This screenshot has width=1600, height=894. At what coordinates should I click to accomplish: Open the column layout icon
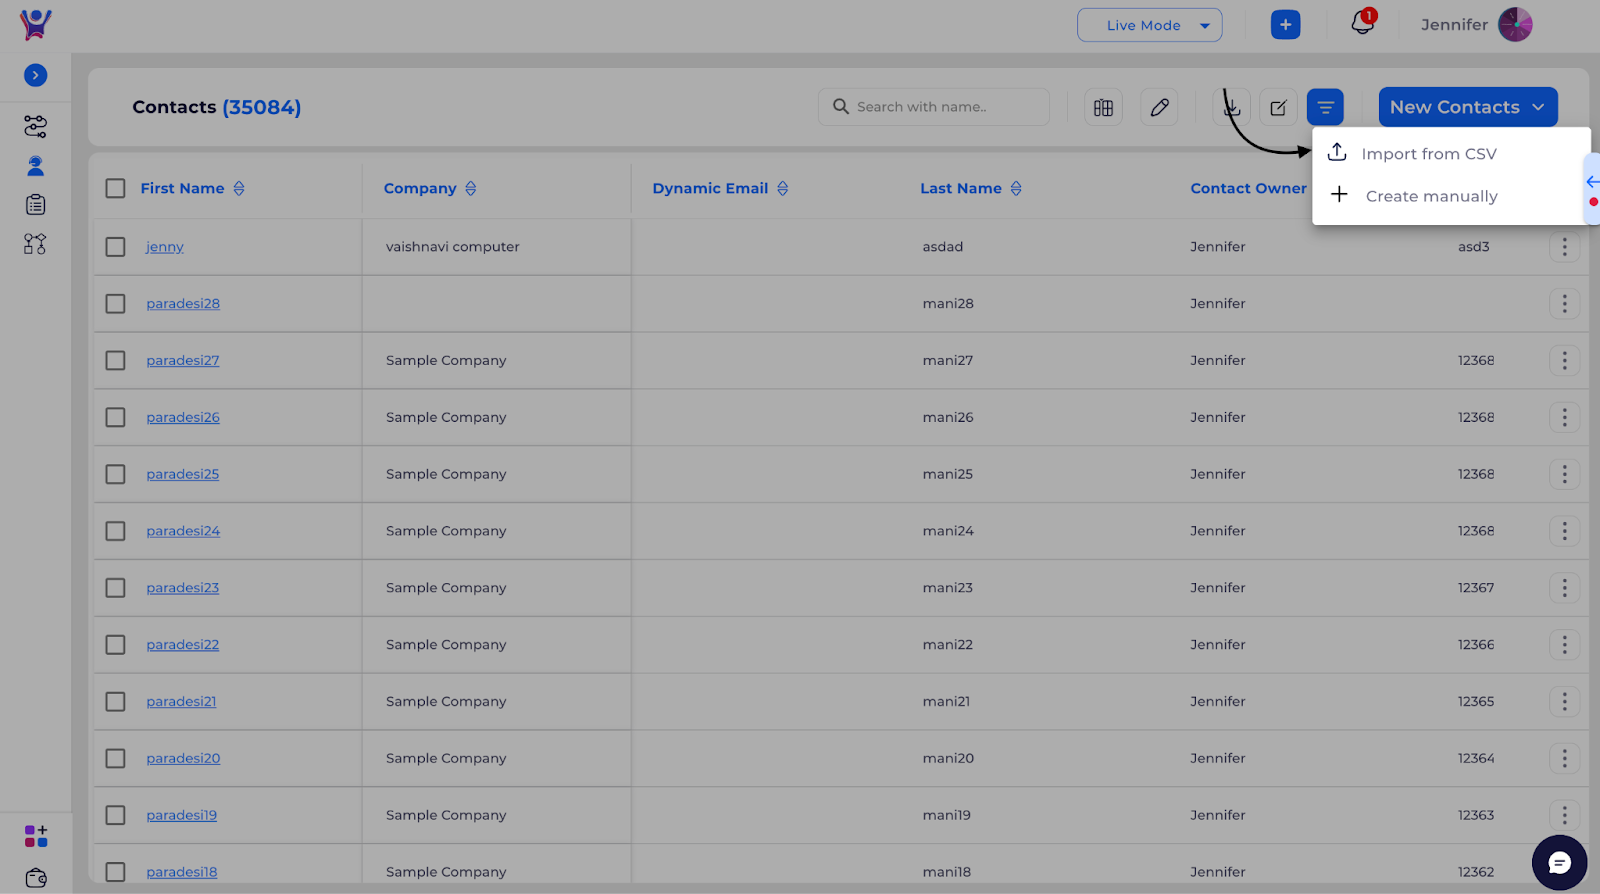[1103, 107]
